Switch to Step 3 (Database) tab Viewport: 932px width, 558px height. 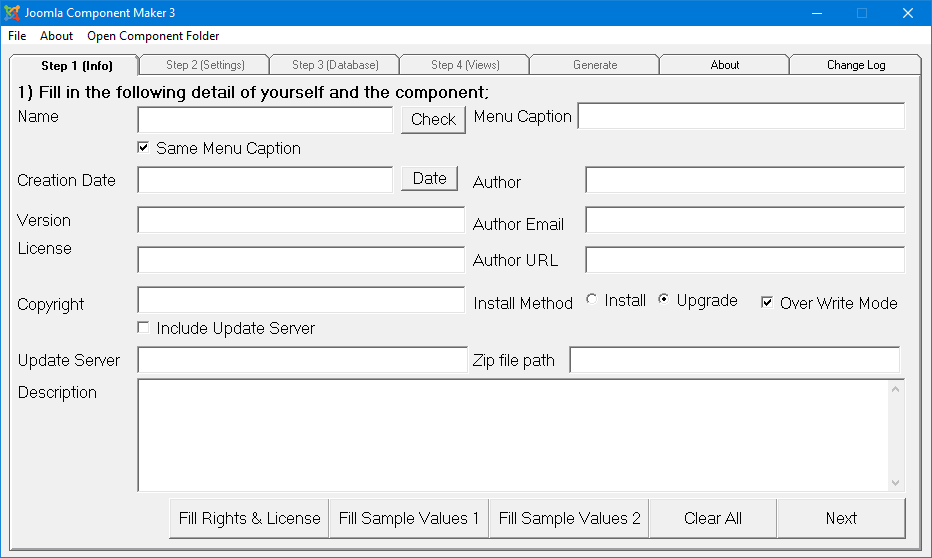(335, 65)
